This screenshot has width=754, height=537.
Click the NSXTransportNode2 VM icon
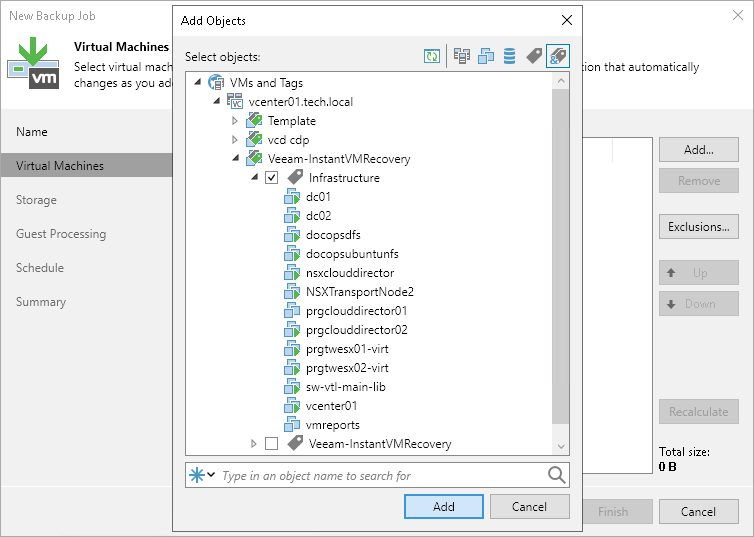click(x=292, y=292)
